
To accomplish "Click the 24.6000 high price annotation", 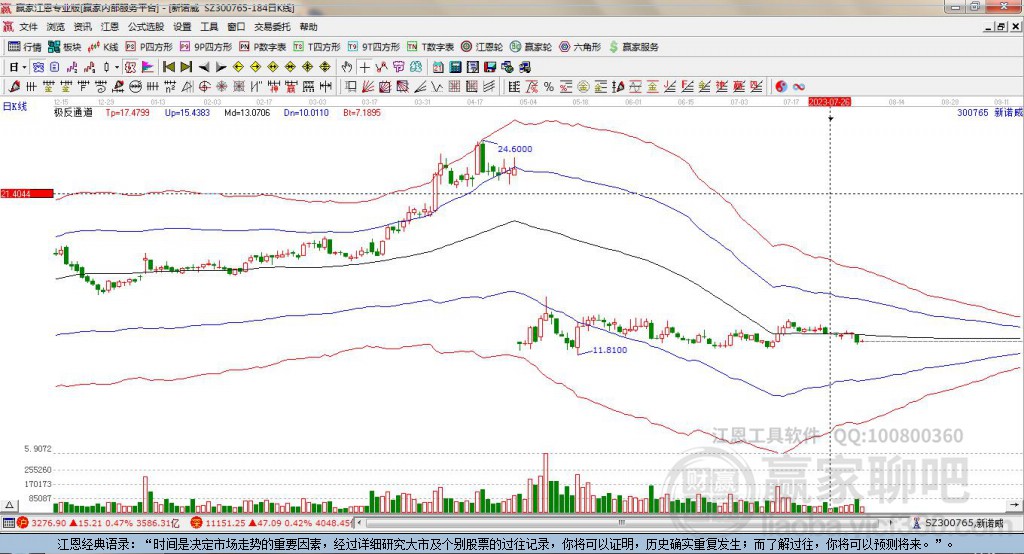I will coord(515,149).
